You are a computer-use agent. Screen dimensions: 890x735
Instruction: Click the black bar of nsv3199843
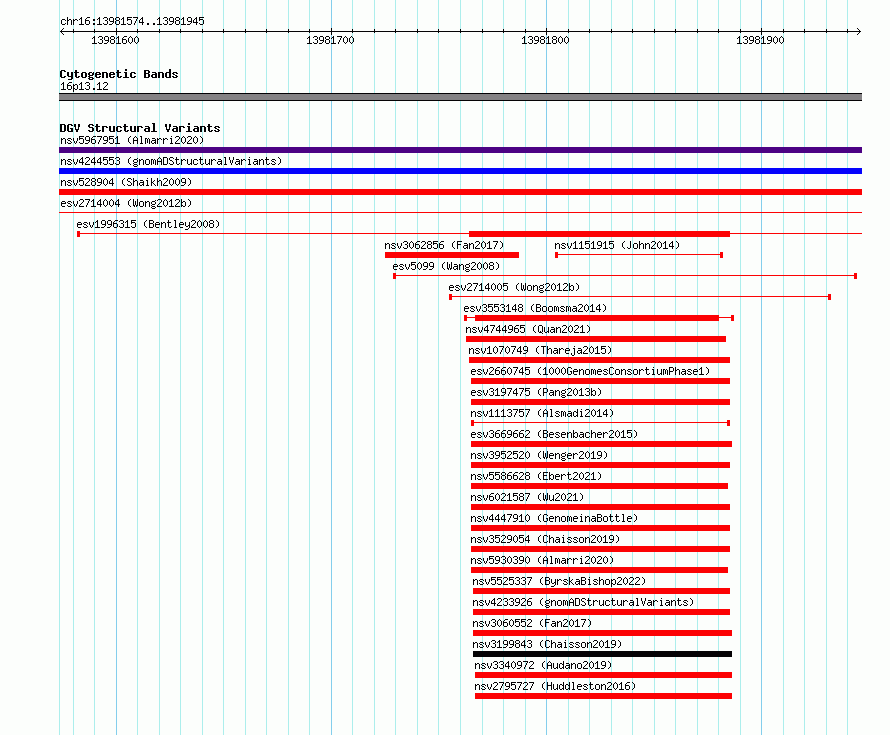(602, 654)
